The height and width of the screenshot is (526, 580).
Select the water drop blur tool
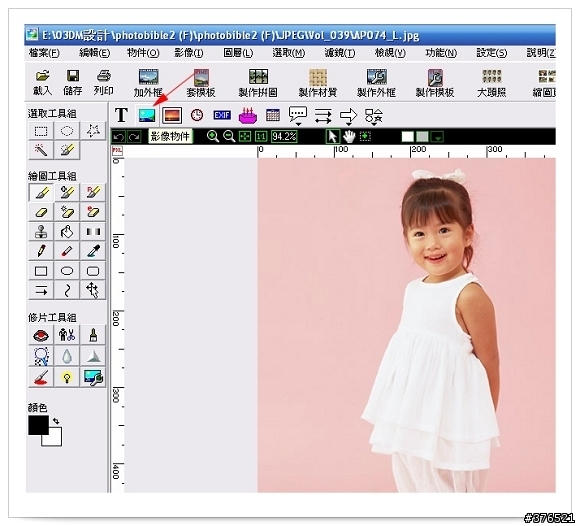[67, 357]
